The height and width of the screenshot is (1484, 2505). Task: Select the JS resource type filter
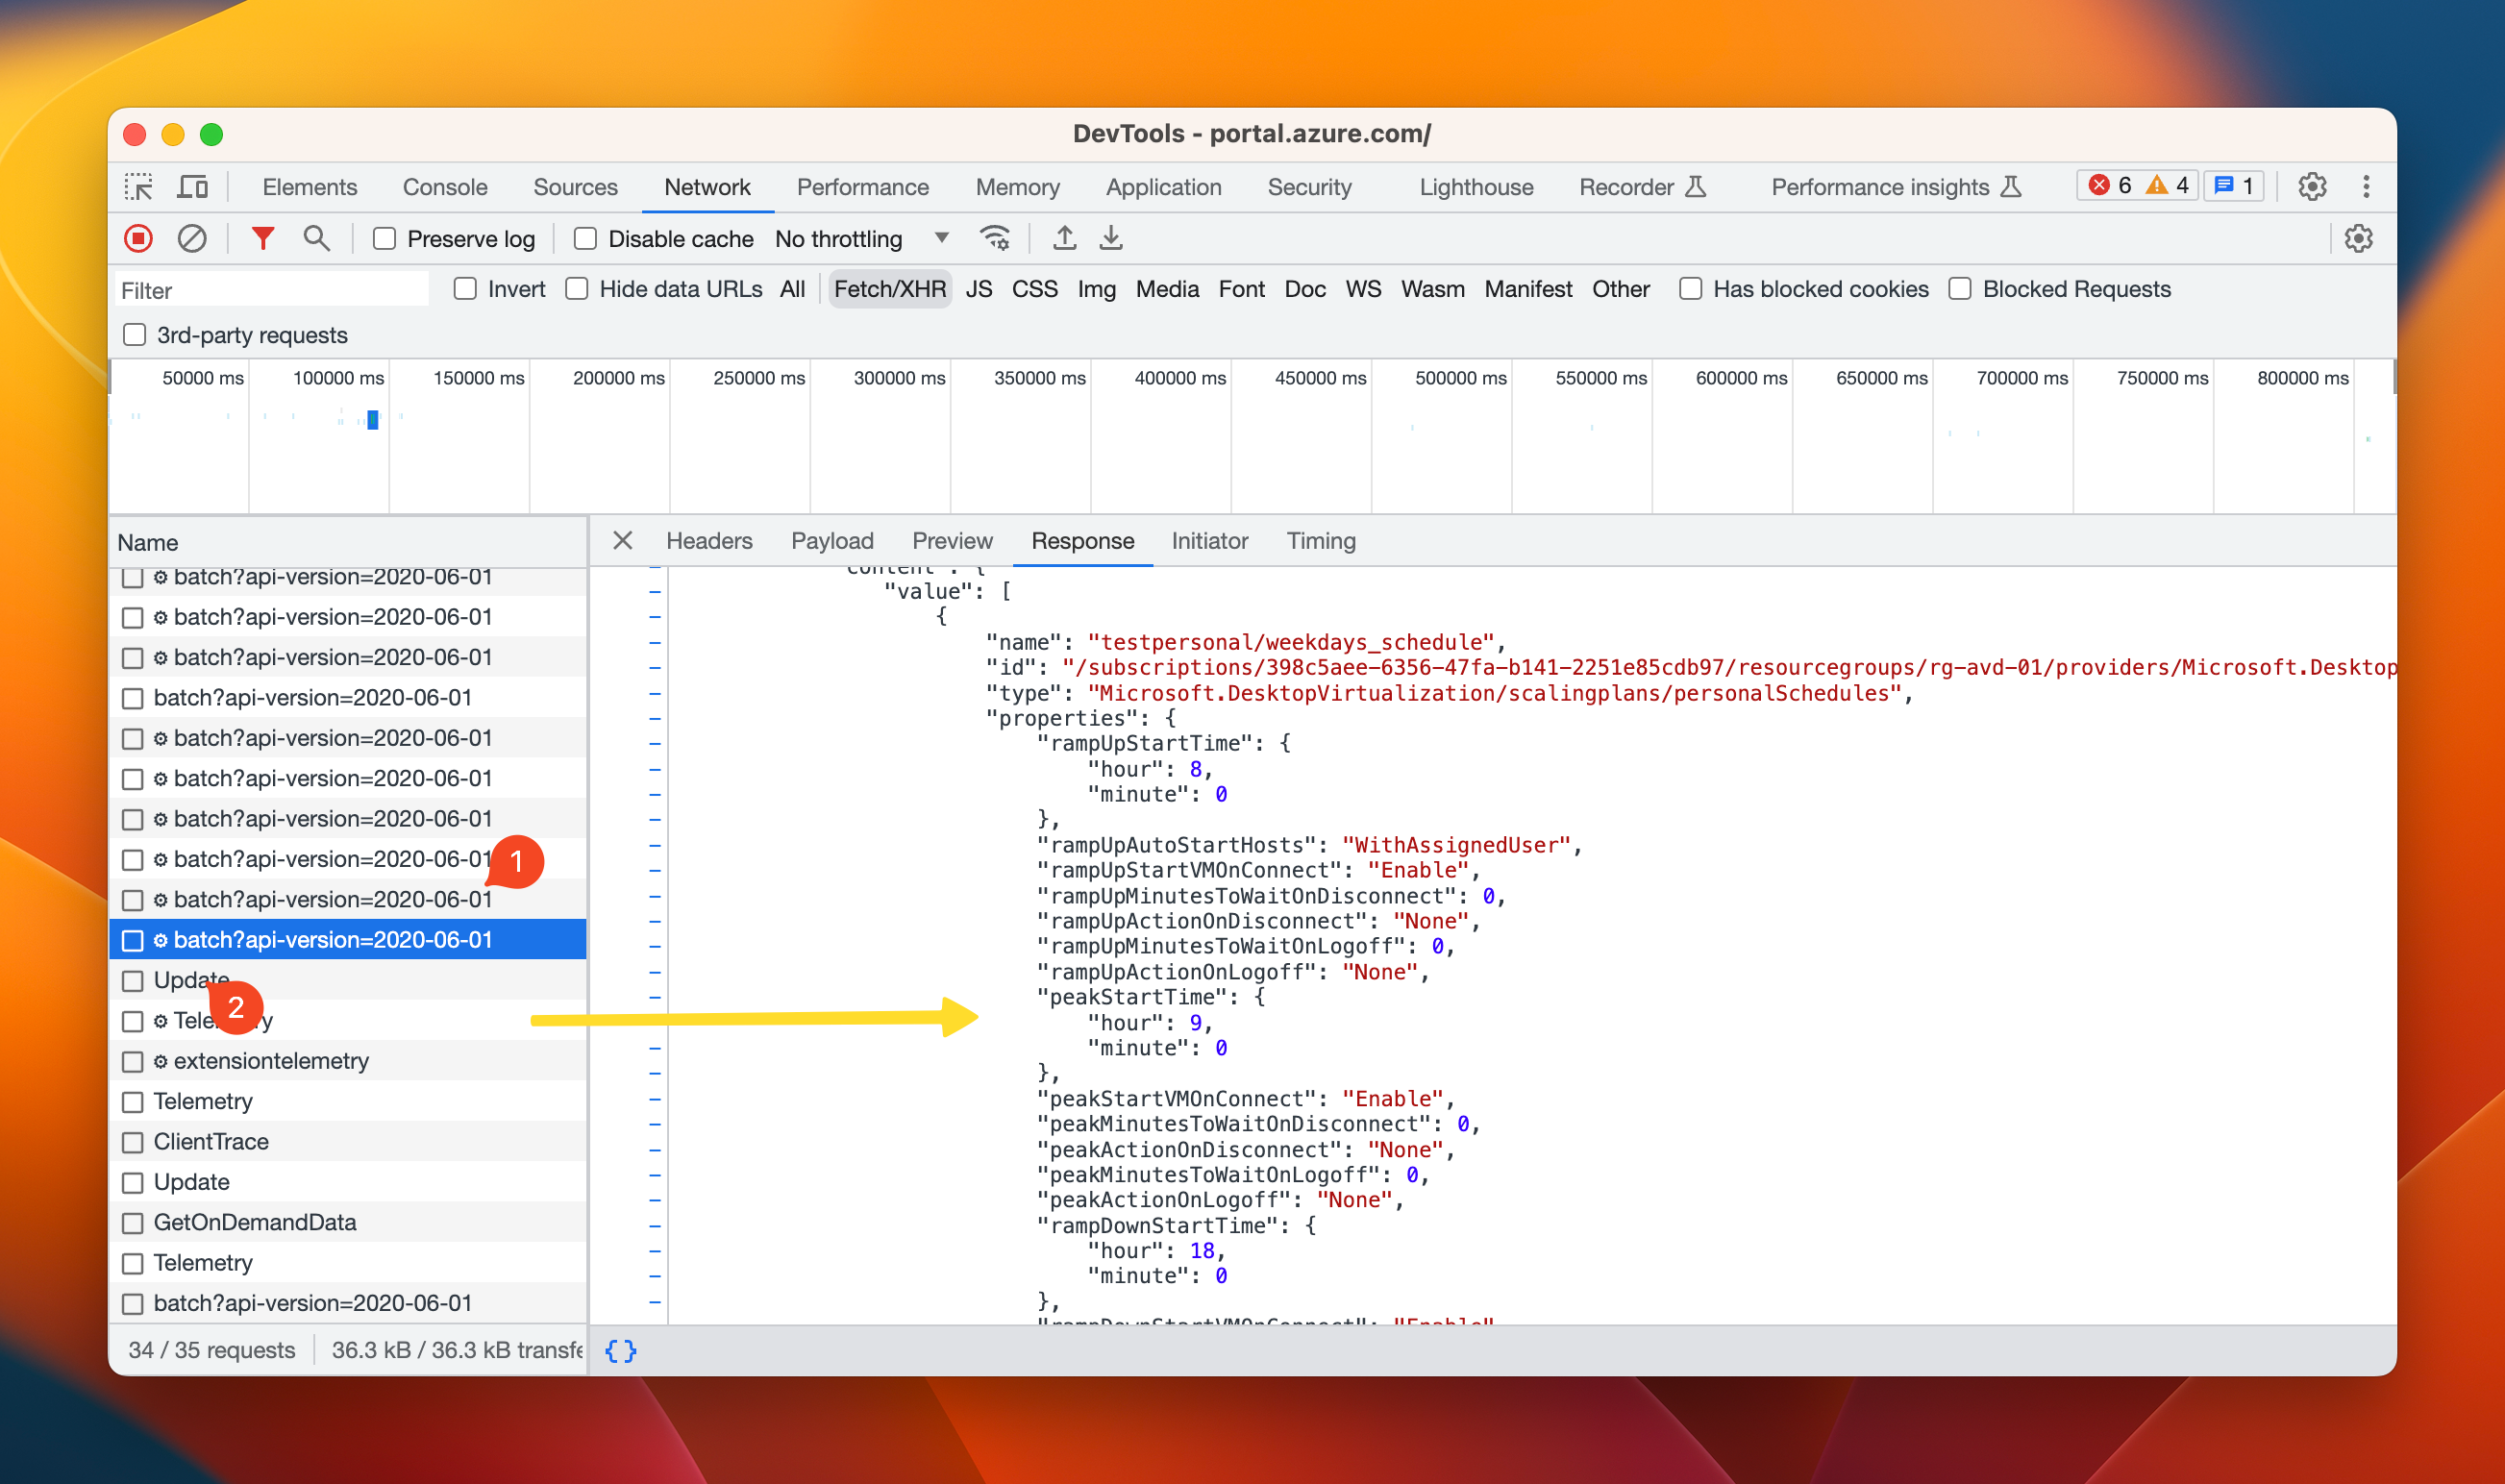[978, 290]
